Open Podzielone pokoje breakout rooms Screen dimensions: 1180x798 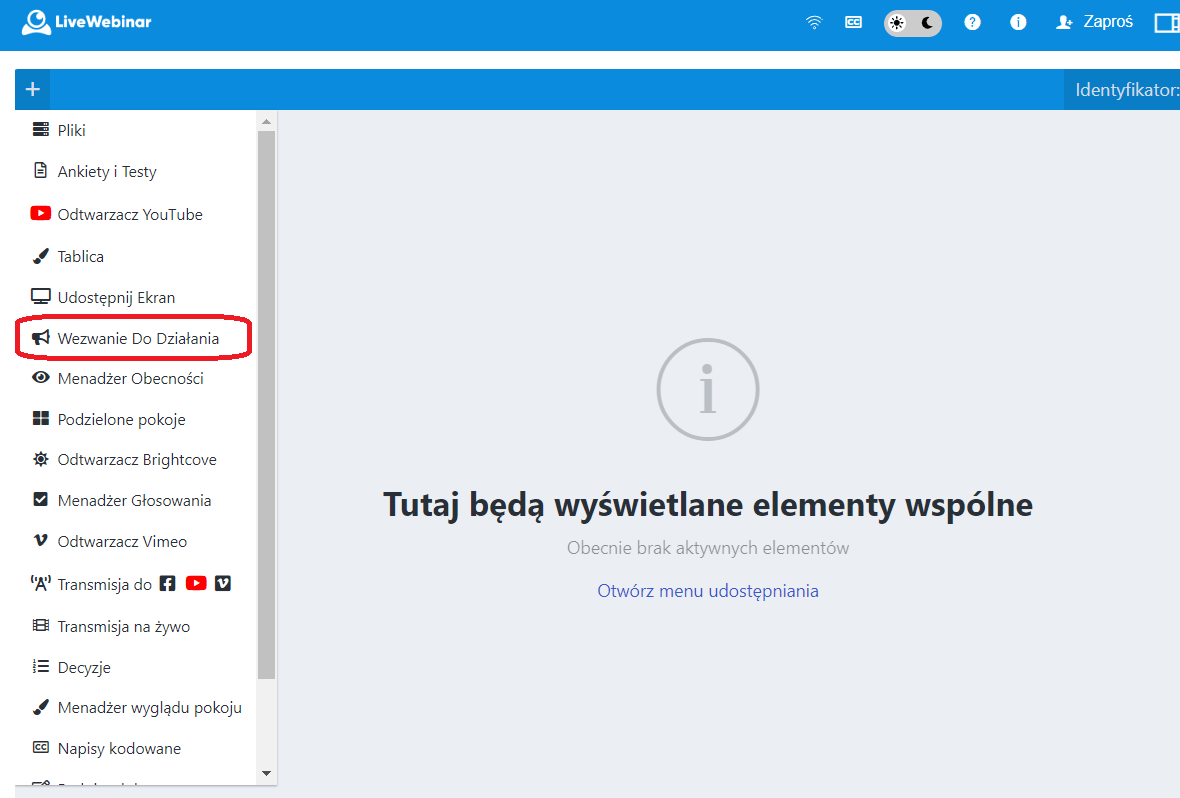pyautogui.click(x=121, y=420)
